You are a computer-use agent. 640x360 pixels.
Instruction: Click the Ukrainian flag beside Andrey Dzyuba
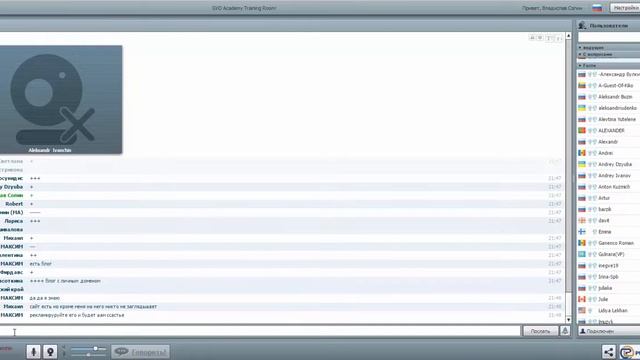pyautogui.click(x=582, y=164)
